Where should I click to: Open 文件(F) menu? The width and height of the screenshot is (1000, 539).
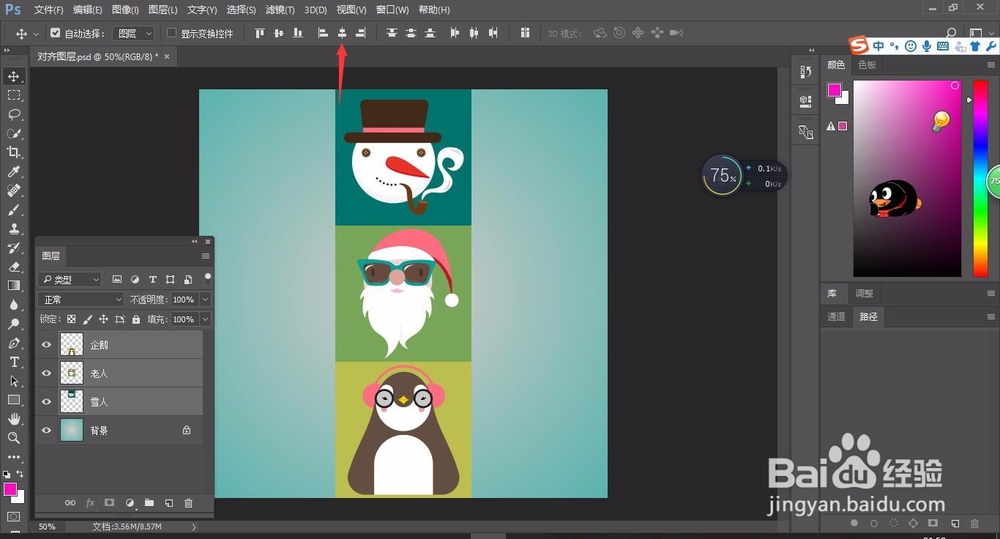coord(48,10)
